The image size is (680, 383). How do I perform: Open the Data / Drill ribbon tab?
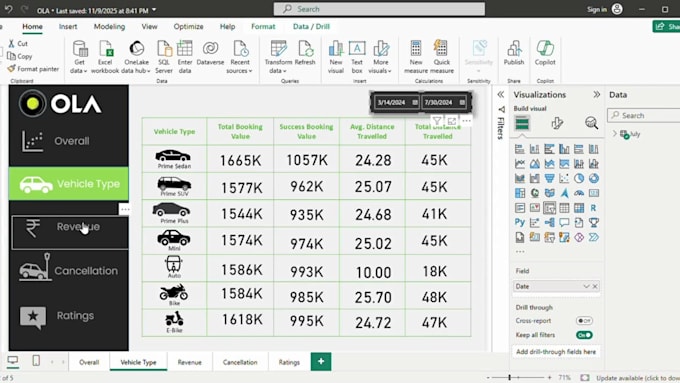[311, 26]
